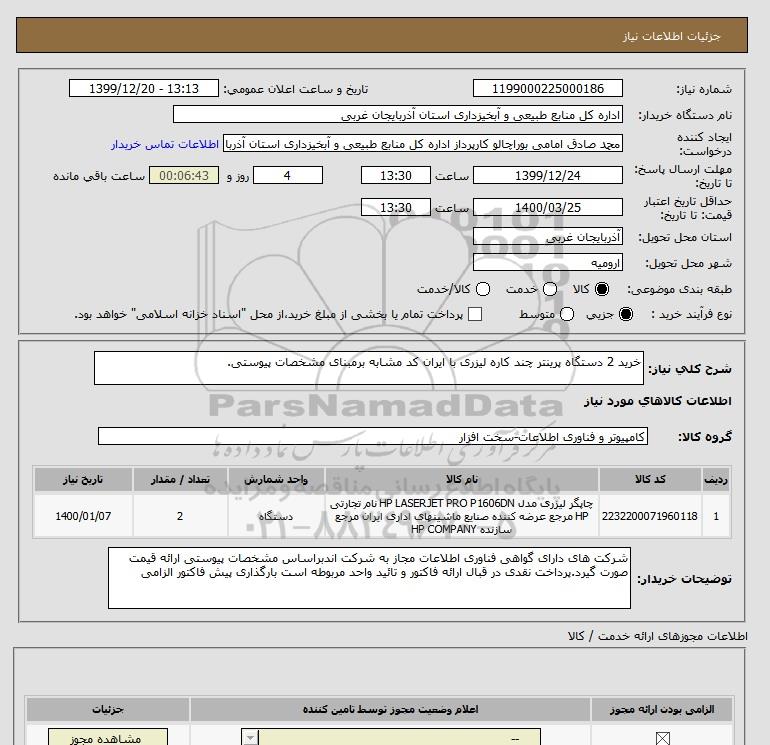The width and height of the screenshot is (770, 745).
Task: Open the اعلام وضعیت مجوز dropdown
Action: click(x=391, y=738)
